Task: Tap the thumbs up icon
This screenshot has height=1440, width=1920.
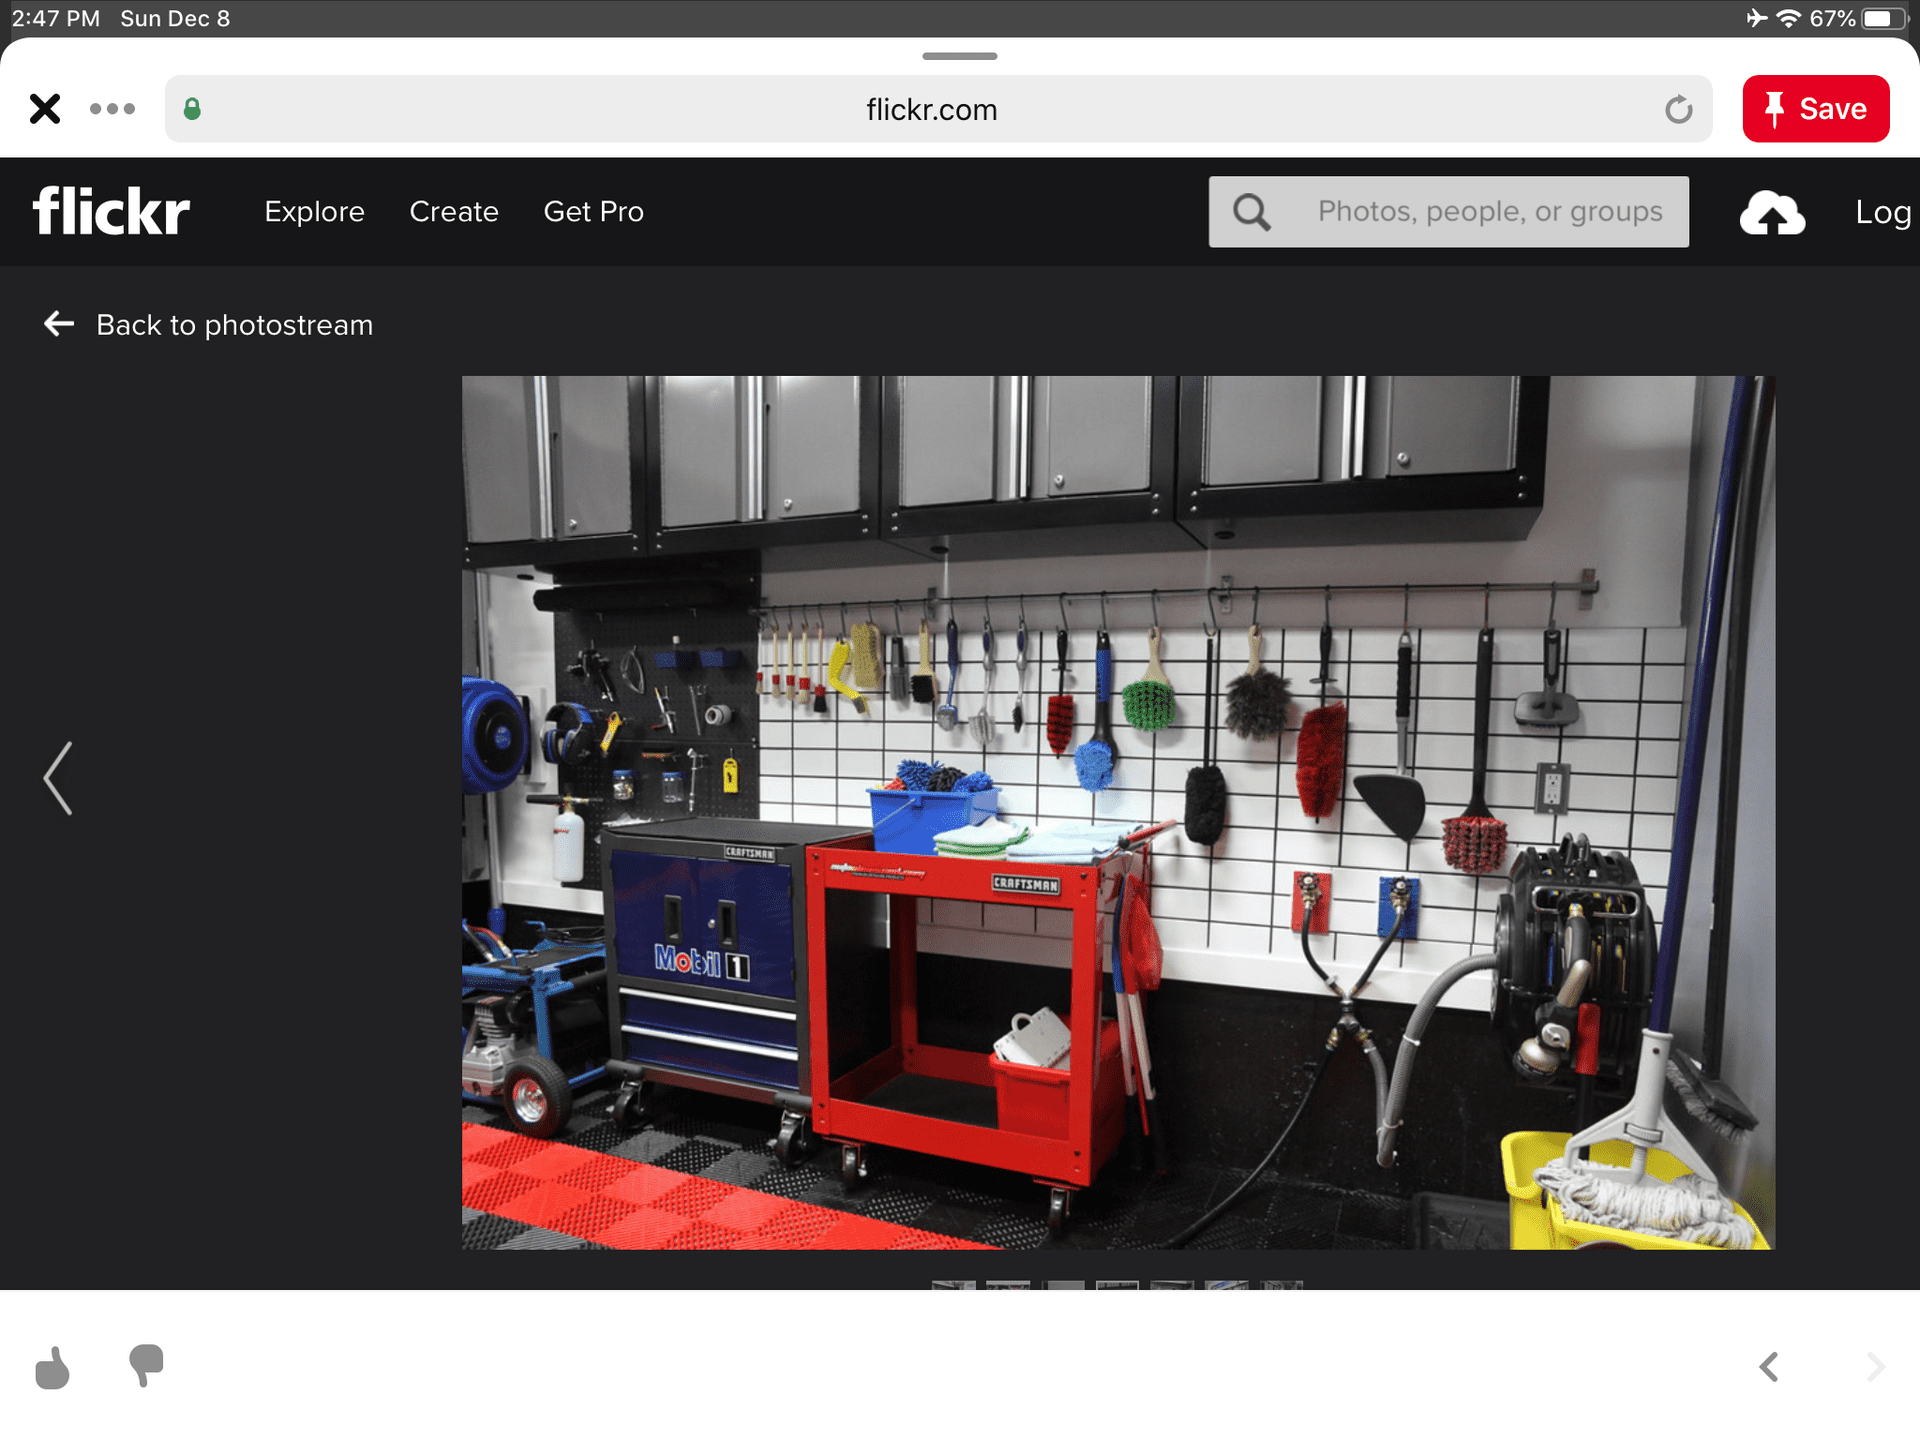Action: (x=52, y=1367)
